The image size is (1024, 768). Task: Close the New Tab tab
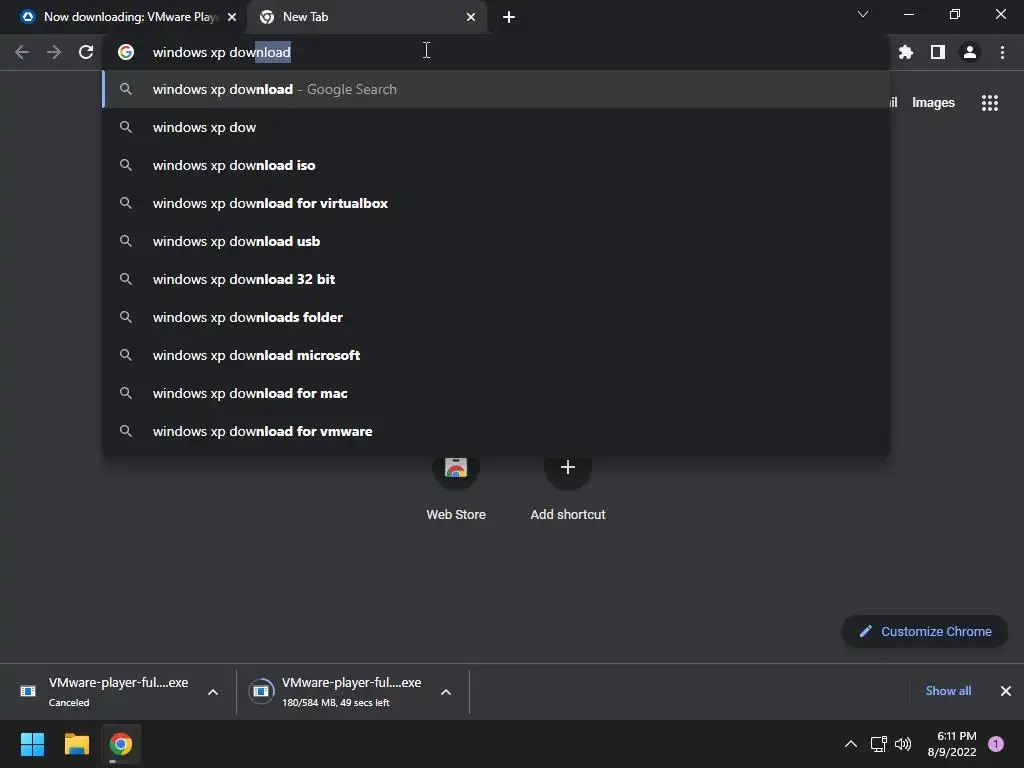tap(471, 17)
